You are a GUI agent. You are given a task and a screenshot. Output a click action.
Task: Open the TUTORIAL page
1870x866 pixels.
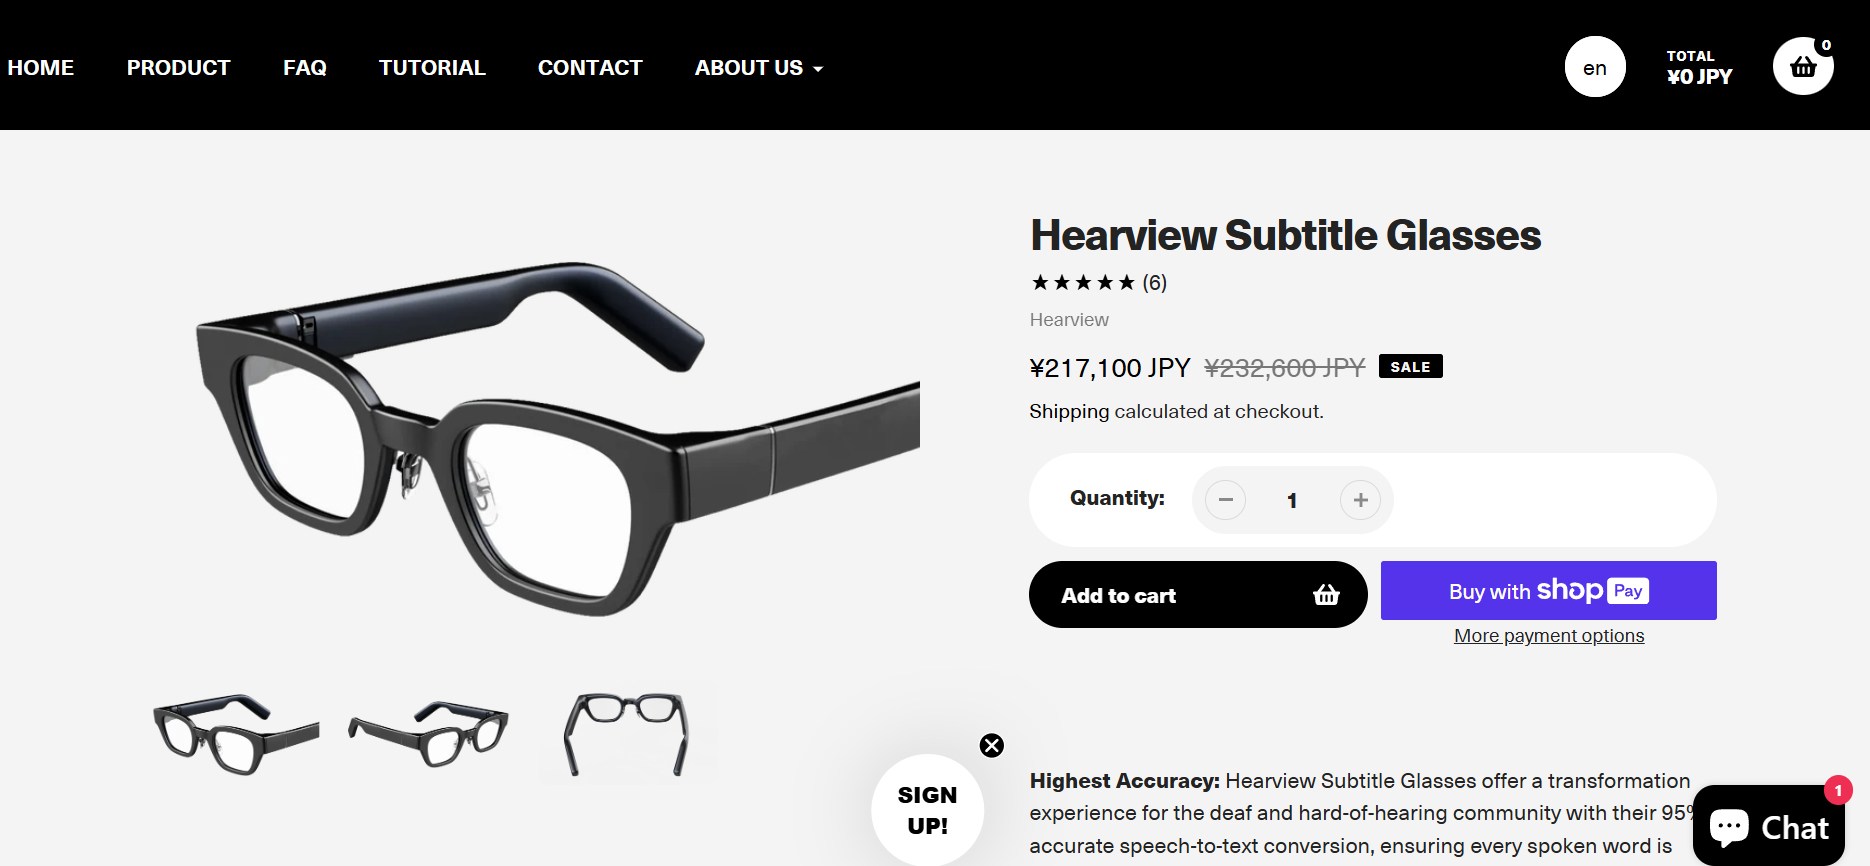point(432,68)
